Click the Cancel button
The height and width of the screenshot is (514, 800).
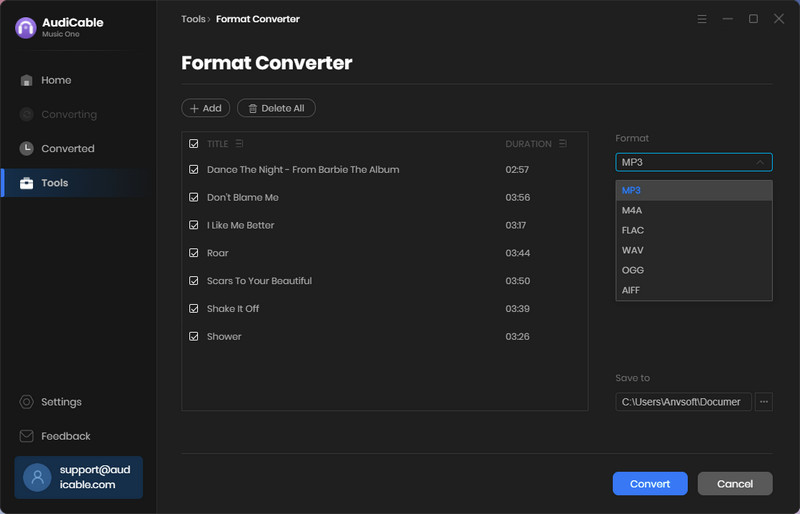pos(735,484)
